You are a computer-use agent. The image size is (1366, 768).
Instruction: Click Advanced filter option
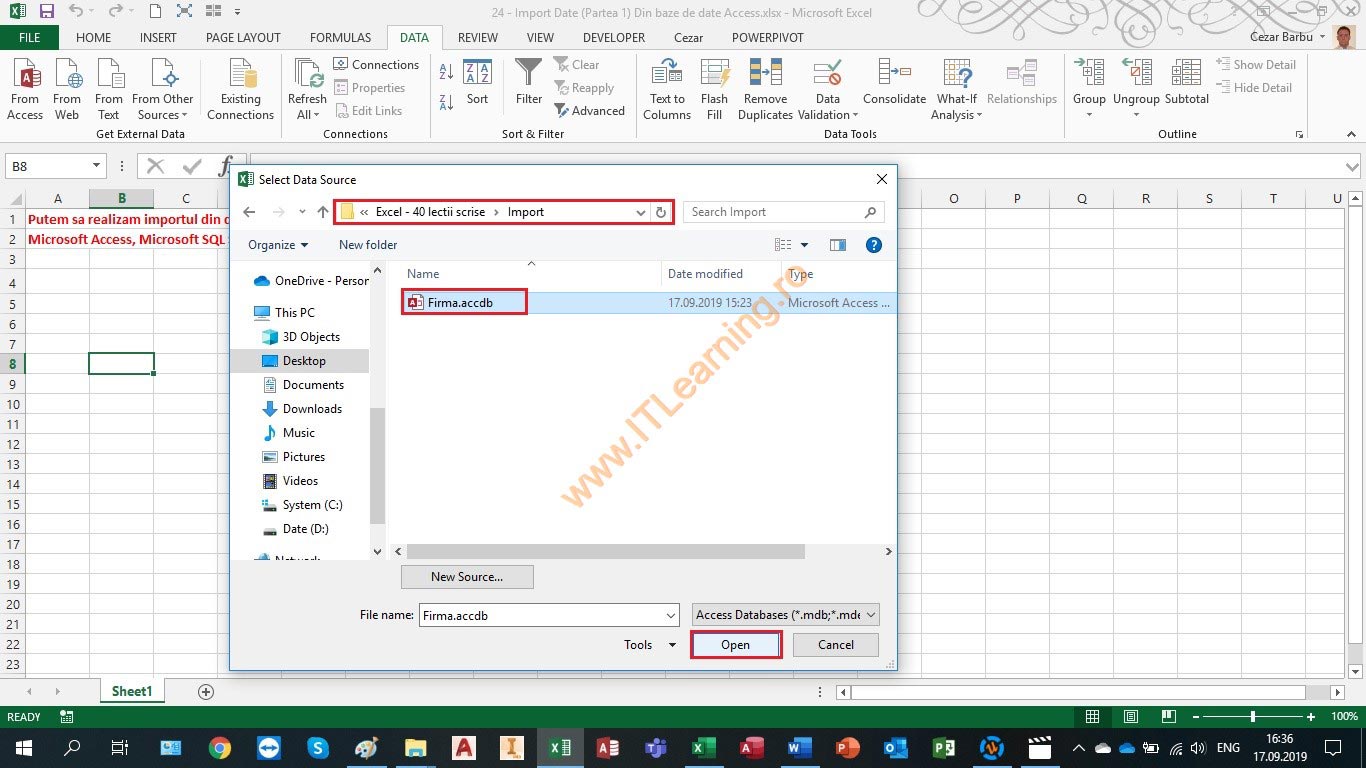point(590,111)
